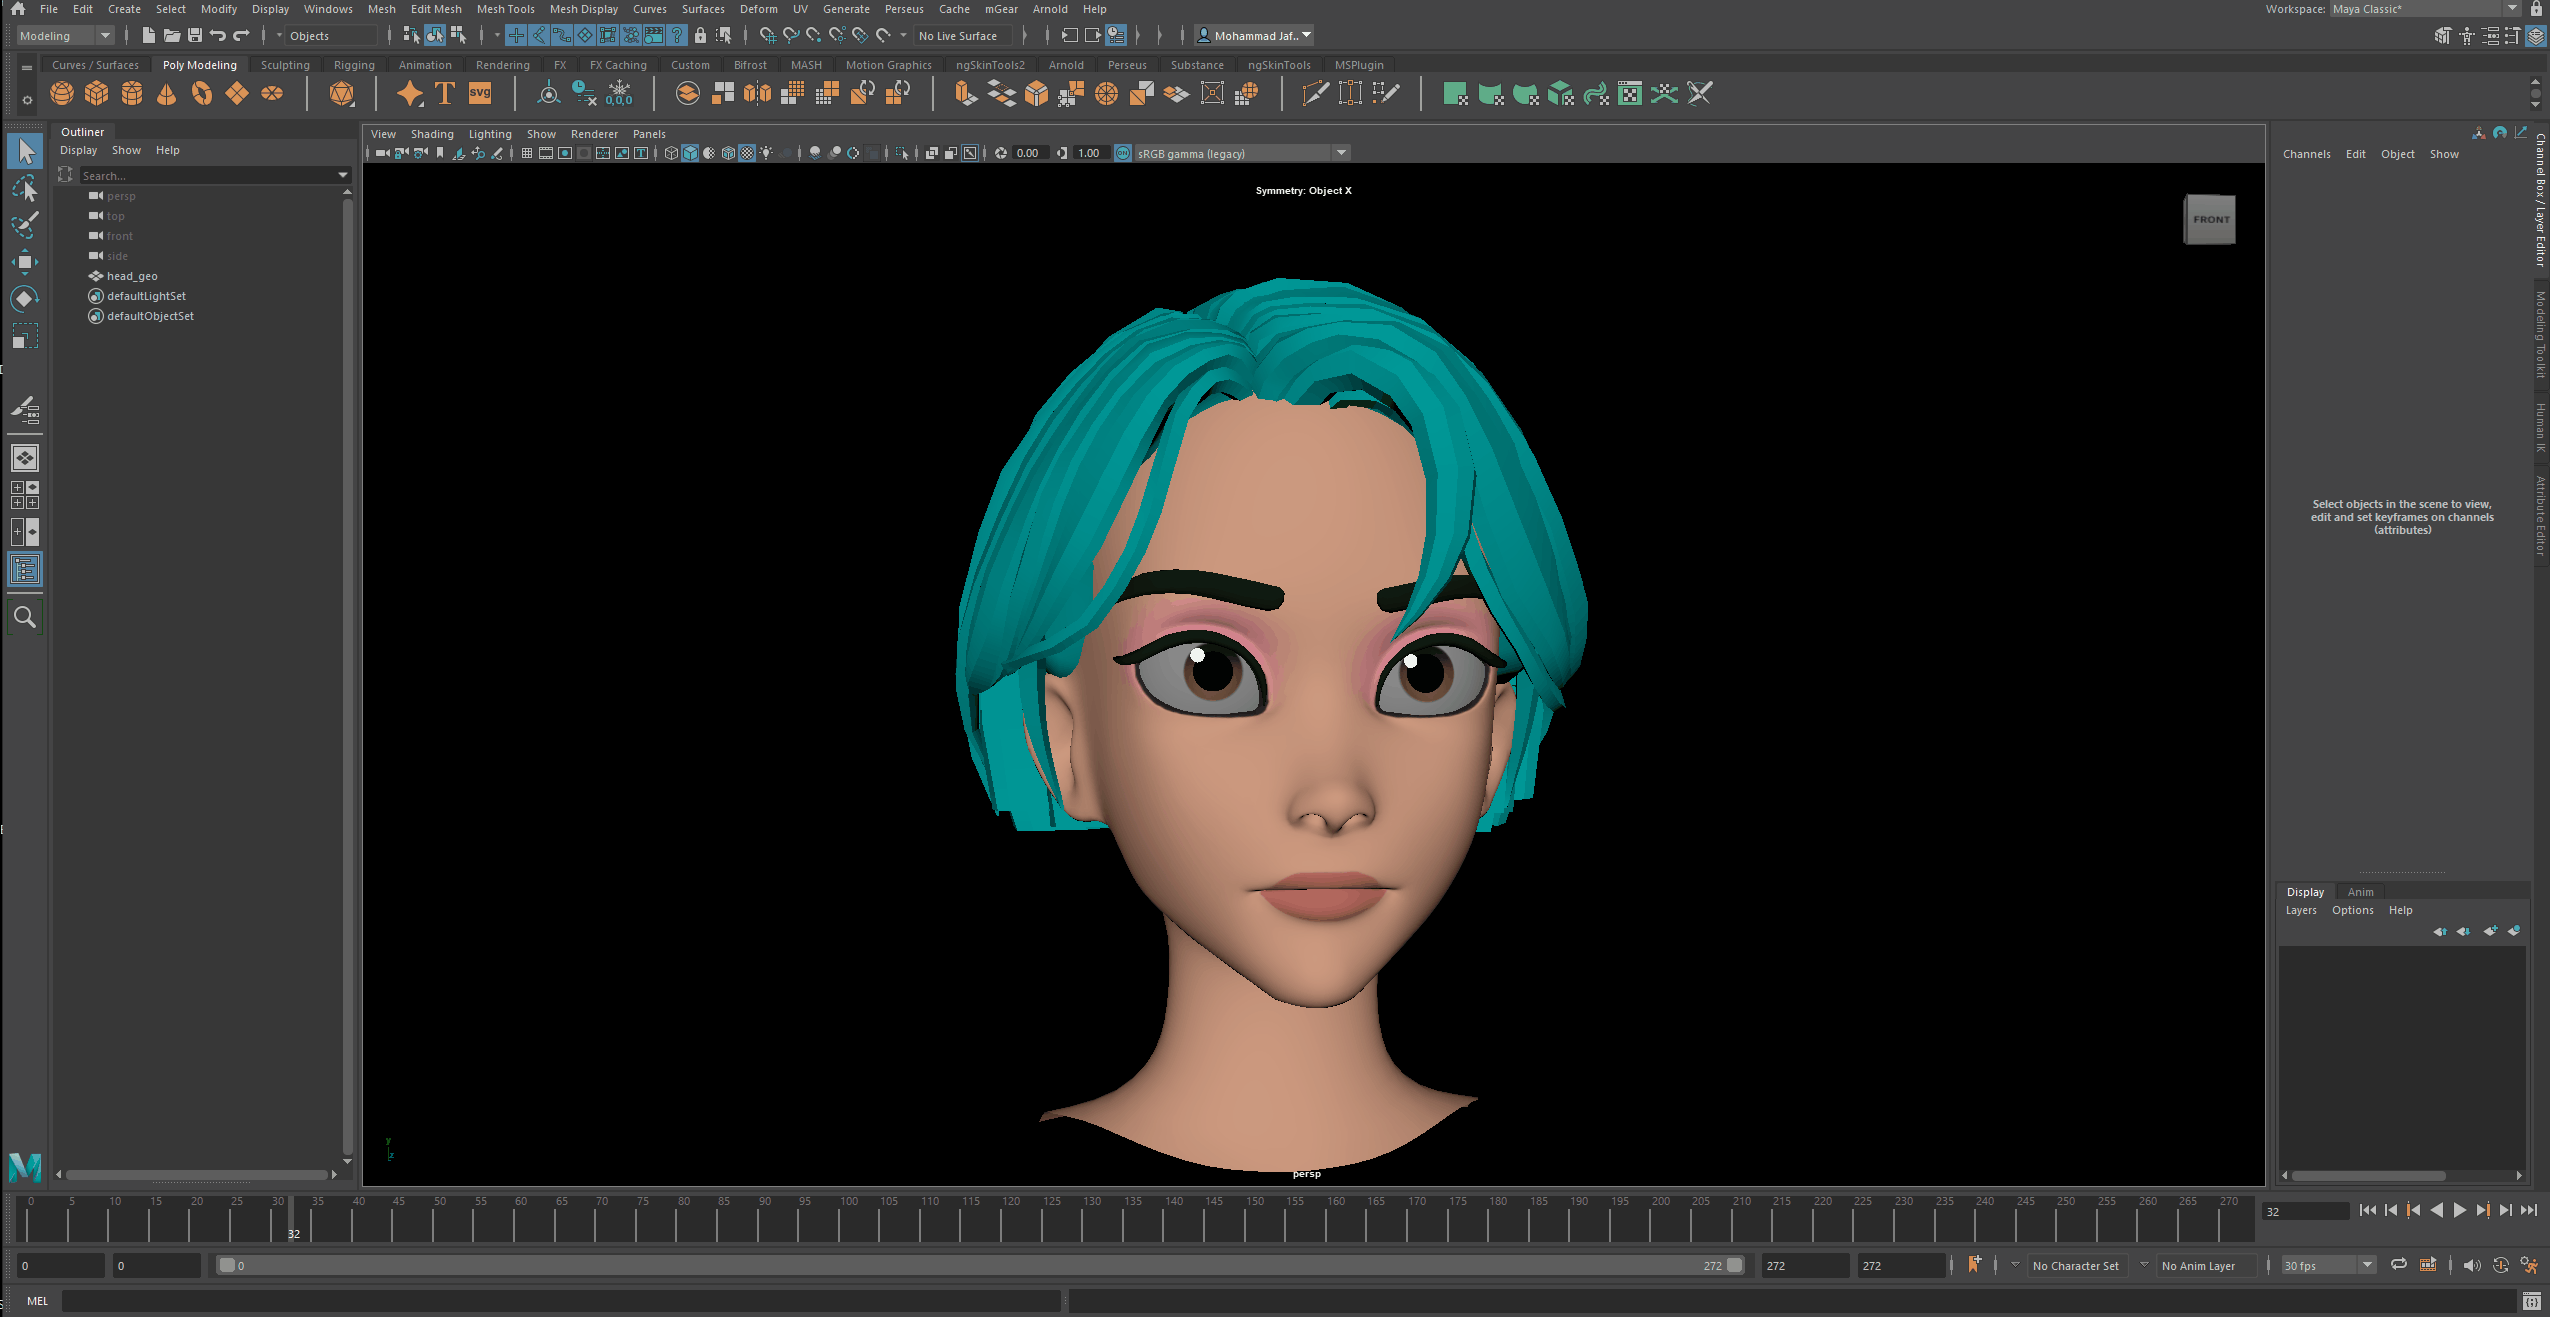This screenshot has height=1317, width=2550.
Task: Open the sRGB gamma view transform dropdown
Action: point(1341,153)
